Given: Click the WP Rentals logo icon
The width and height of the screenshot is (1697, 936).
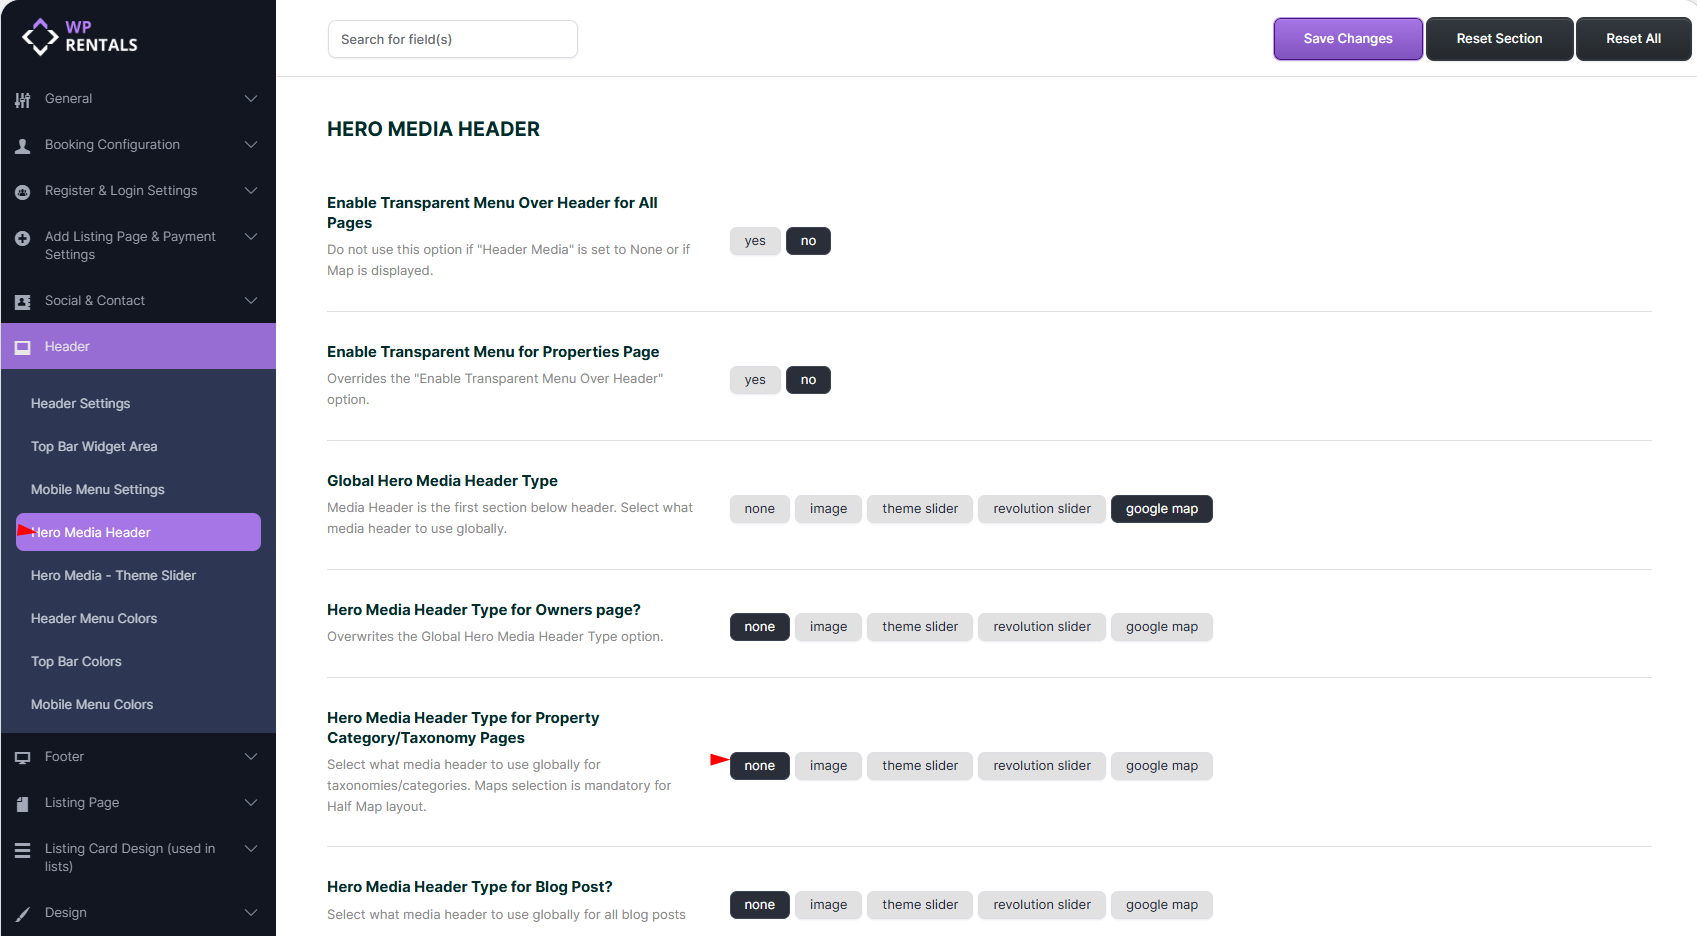Looking at the screenshot, I should click(40, 37).
